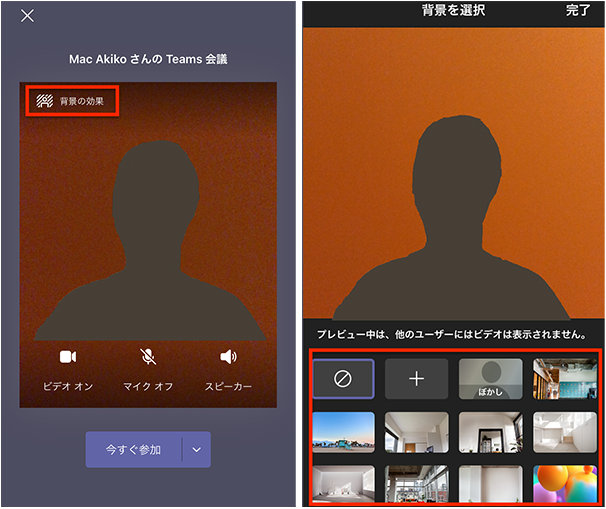
Task: Open 背景の効果 background effects
Action: 73,101
